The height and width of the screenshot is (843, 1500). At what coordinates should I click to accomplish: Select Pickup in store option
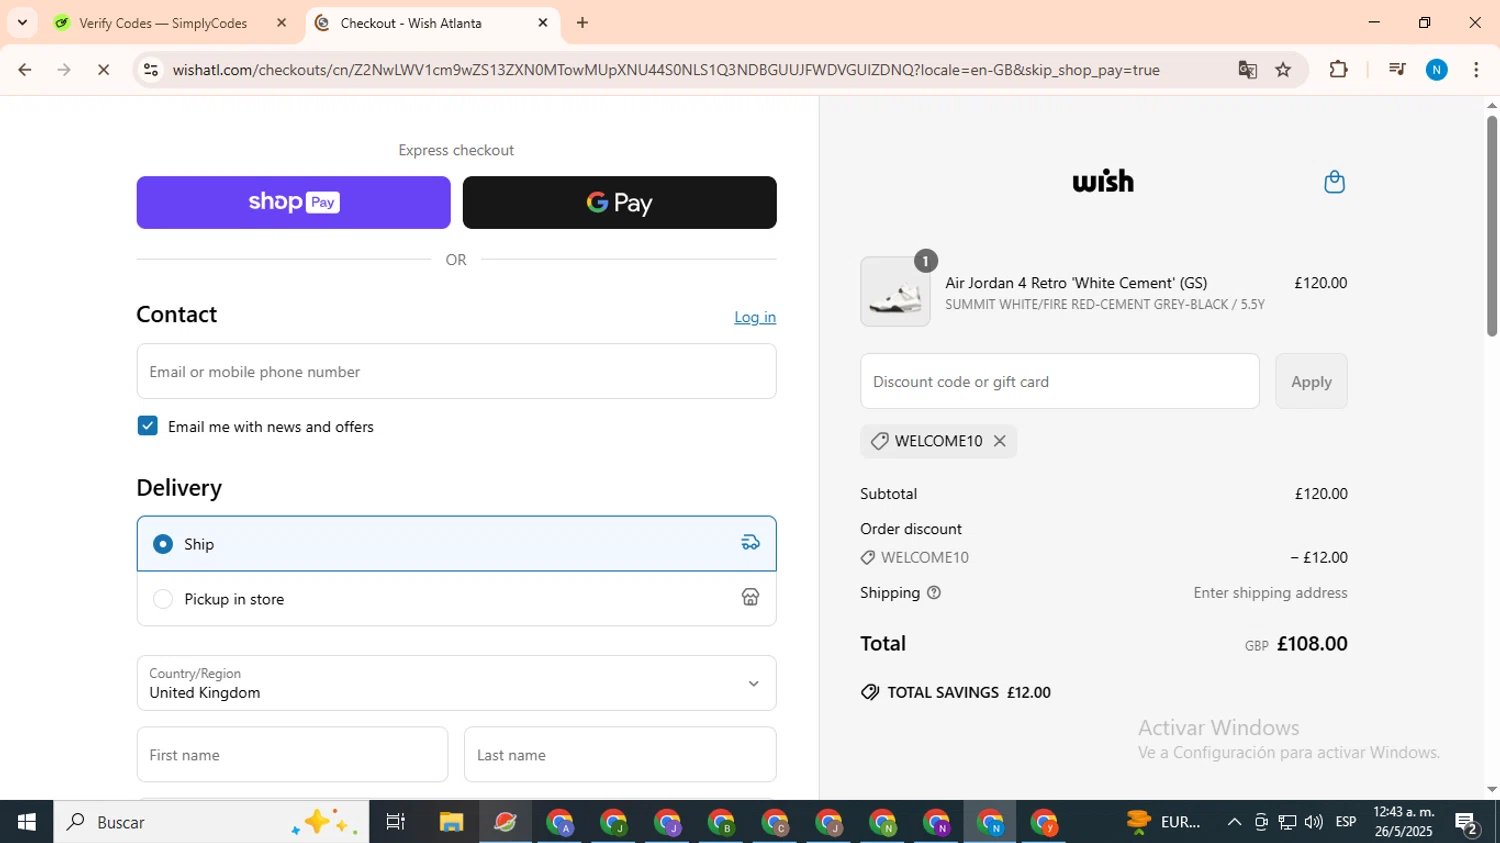456,599
